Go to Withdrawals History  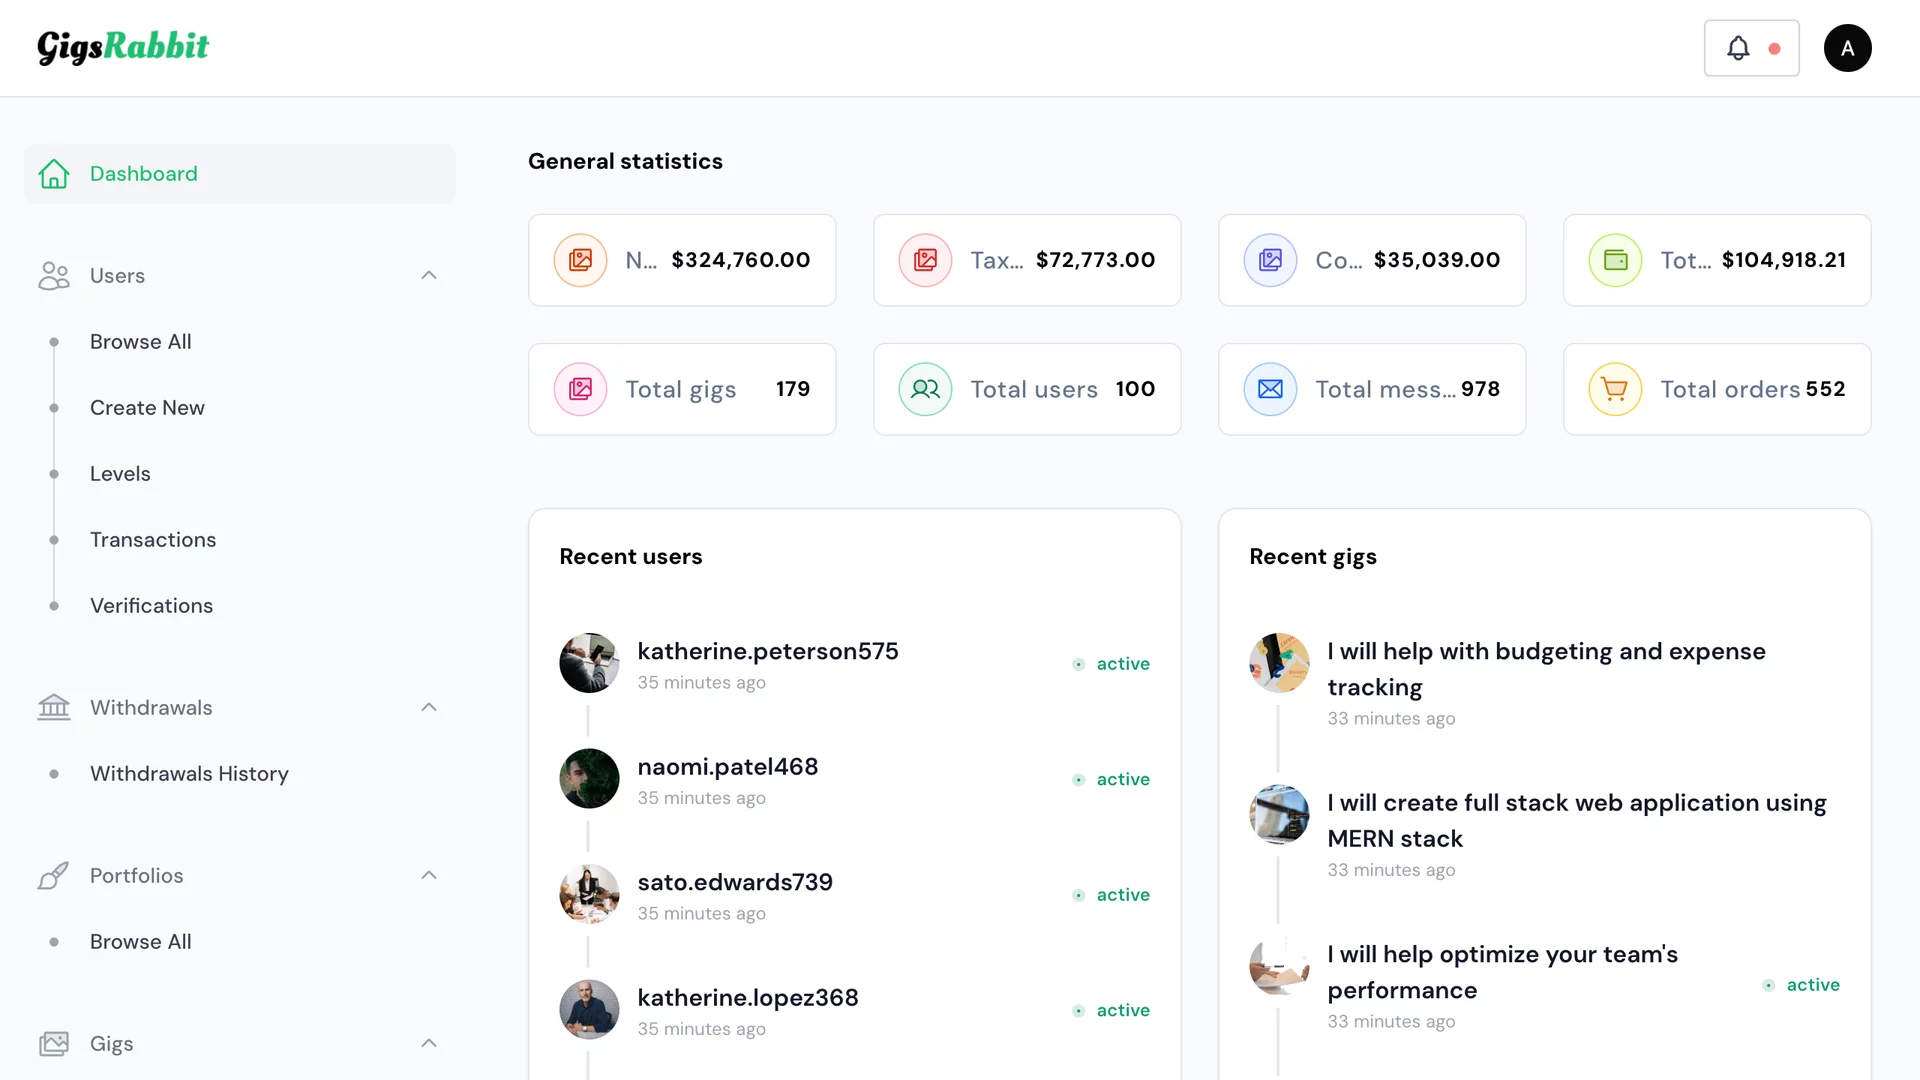189,773
